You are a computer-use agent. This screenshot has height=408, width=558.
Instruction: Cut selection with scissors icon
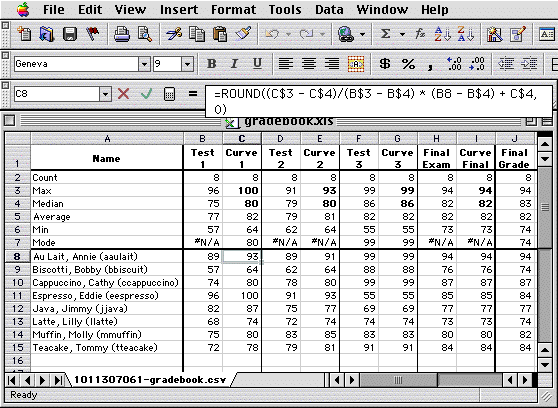pos(174,34)
